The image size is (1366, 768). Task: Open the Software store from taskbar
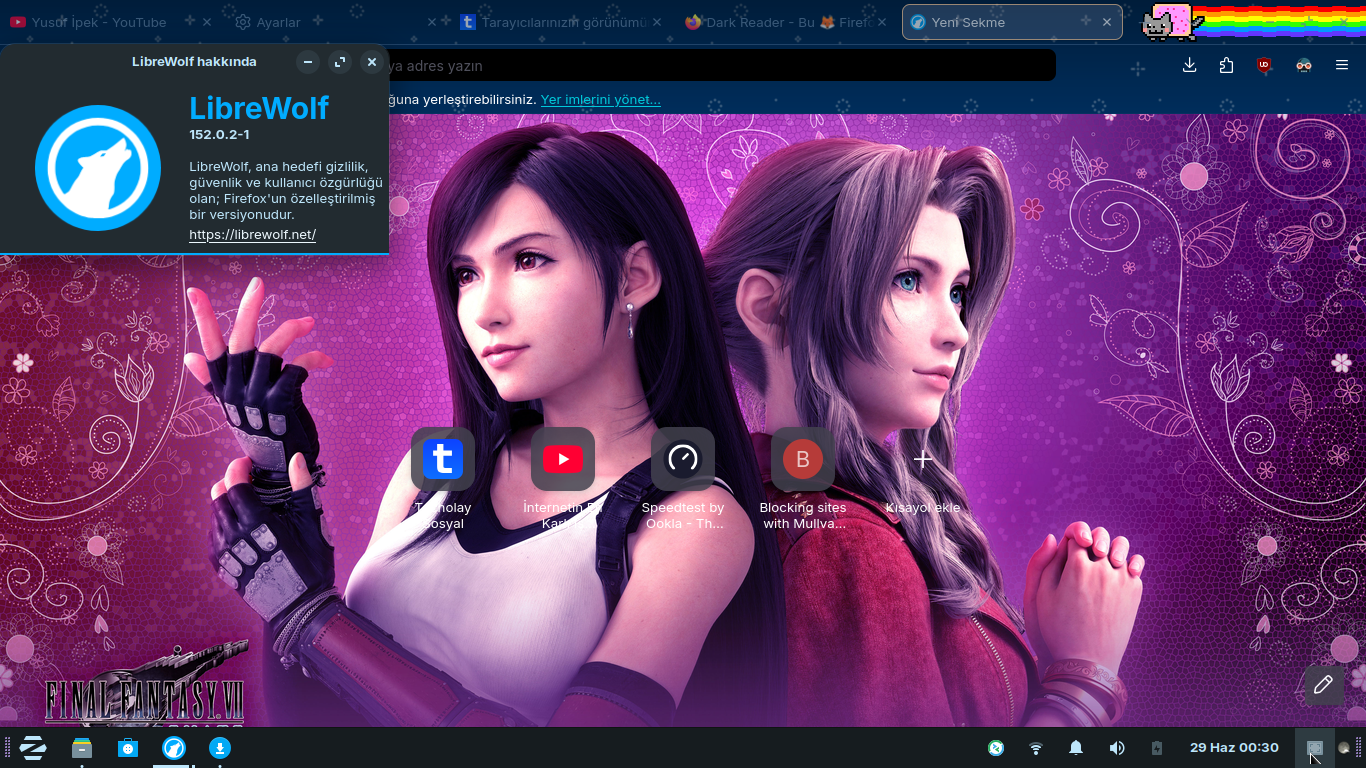[128, 748]
